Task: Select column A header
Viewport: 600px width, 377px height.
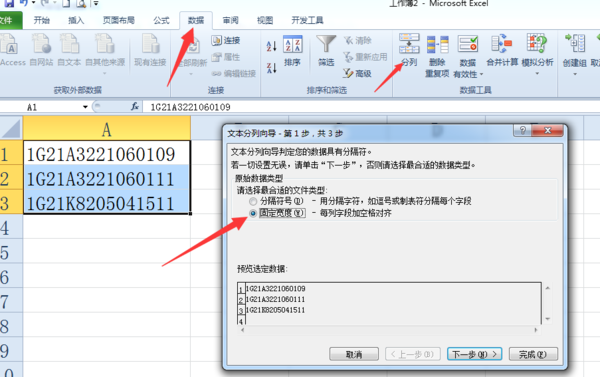Action: coord(107,129)
